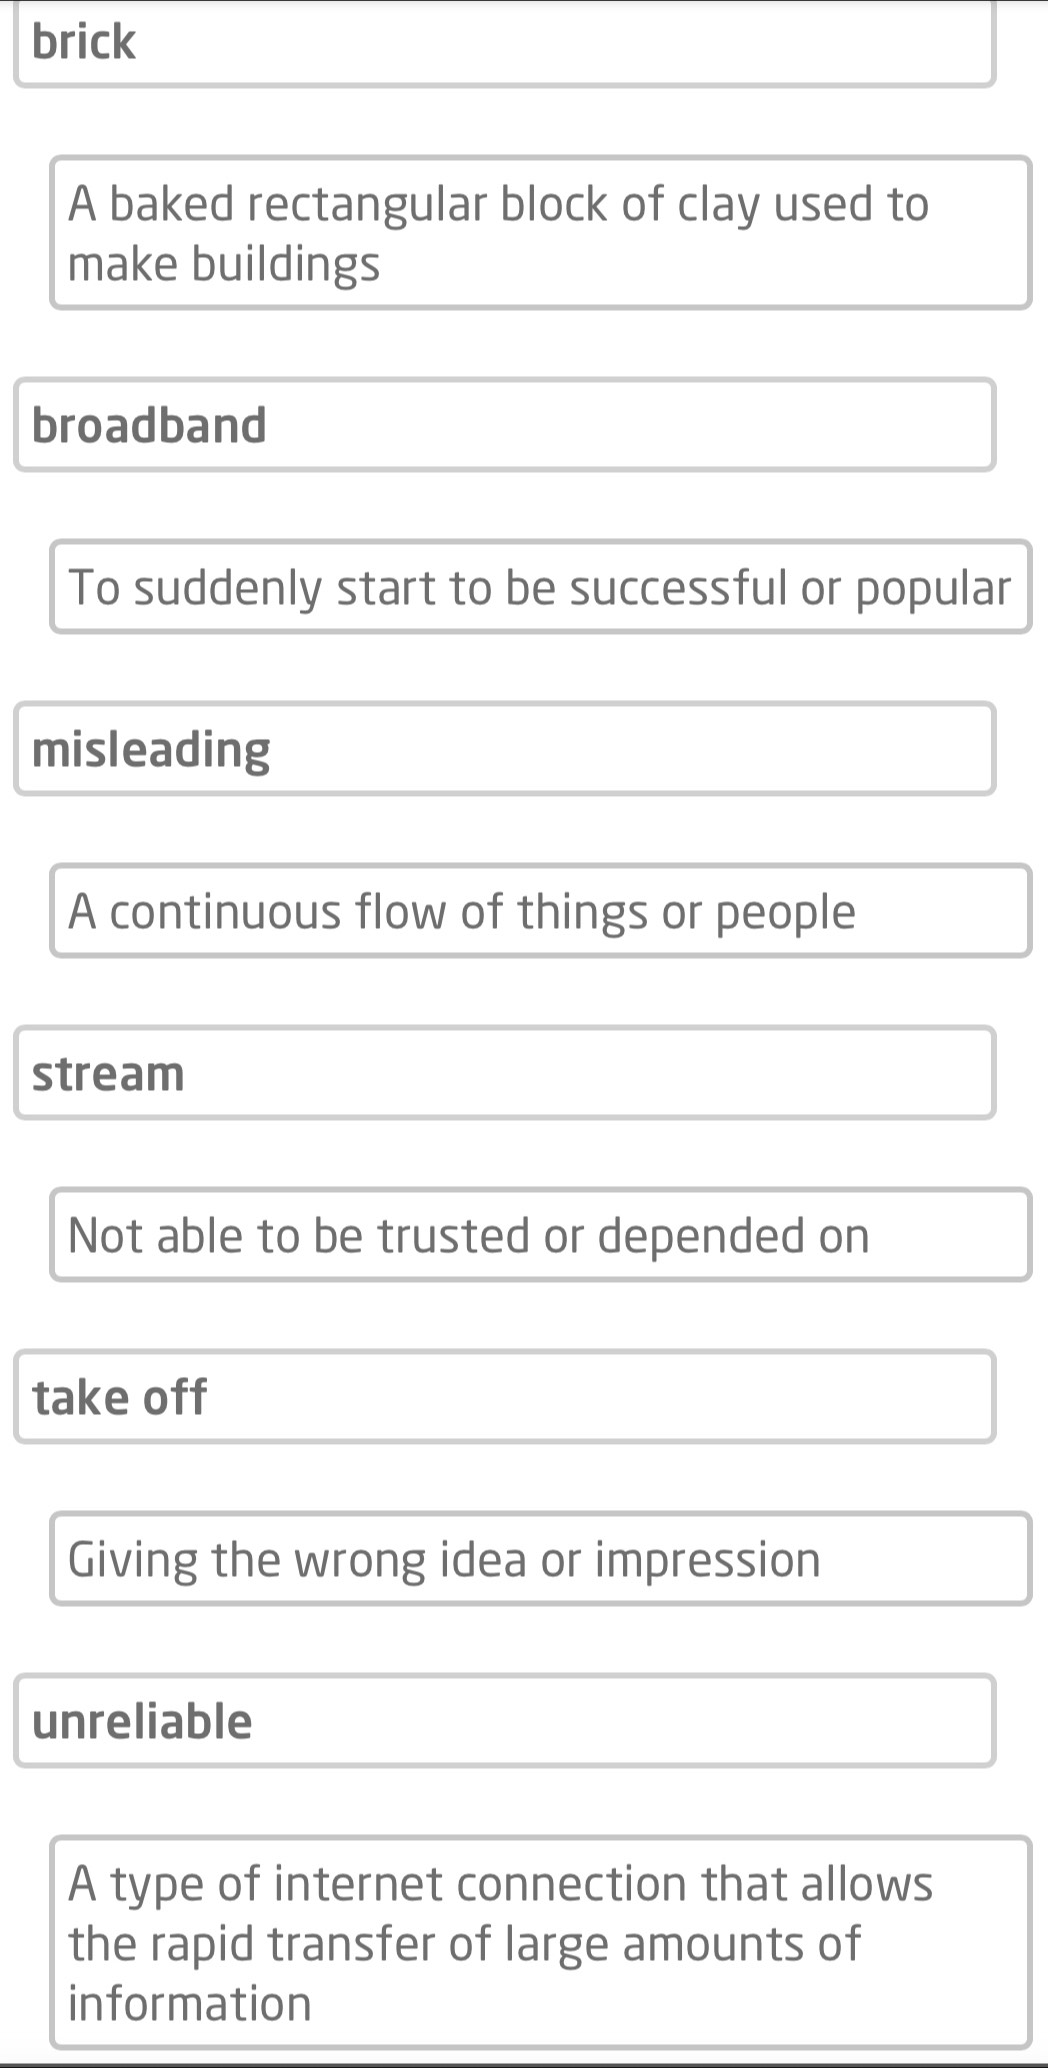This screenshot has width=1048, height=2068.
Task: Tap the 'unreliable' word card
Action: [x=505, y=1721]
